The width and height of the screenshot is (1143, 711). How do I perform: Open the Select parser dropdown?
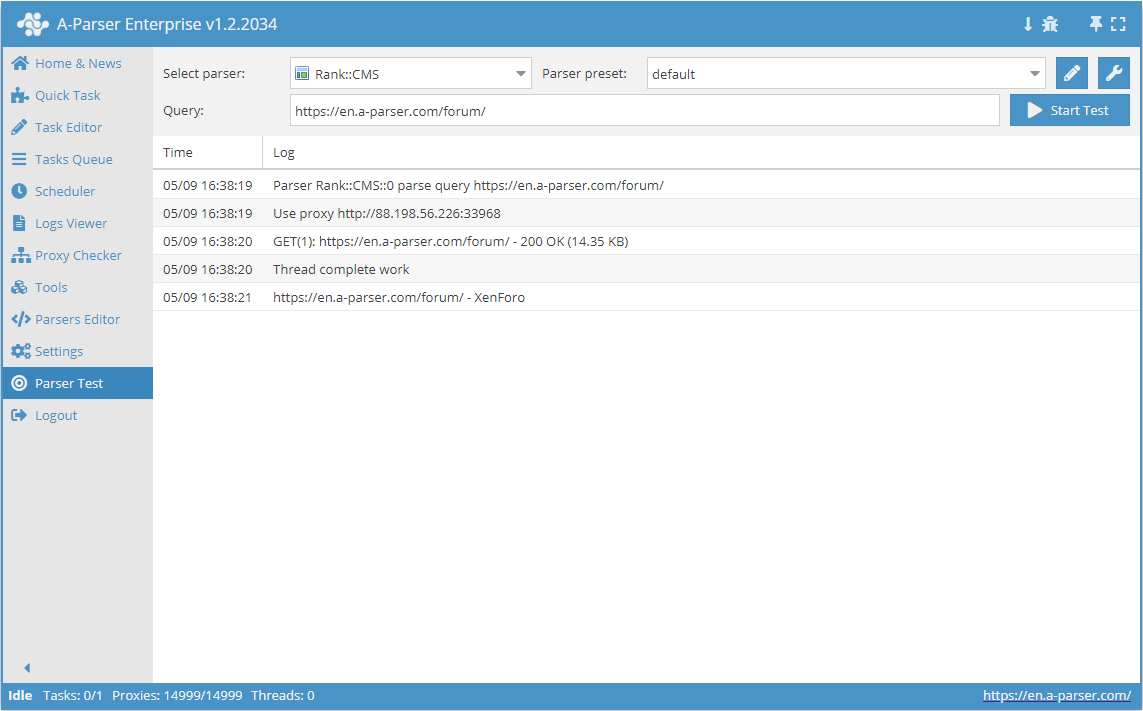(410, 74)
